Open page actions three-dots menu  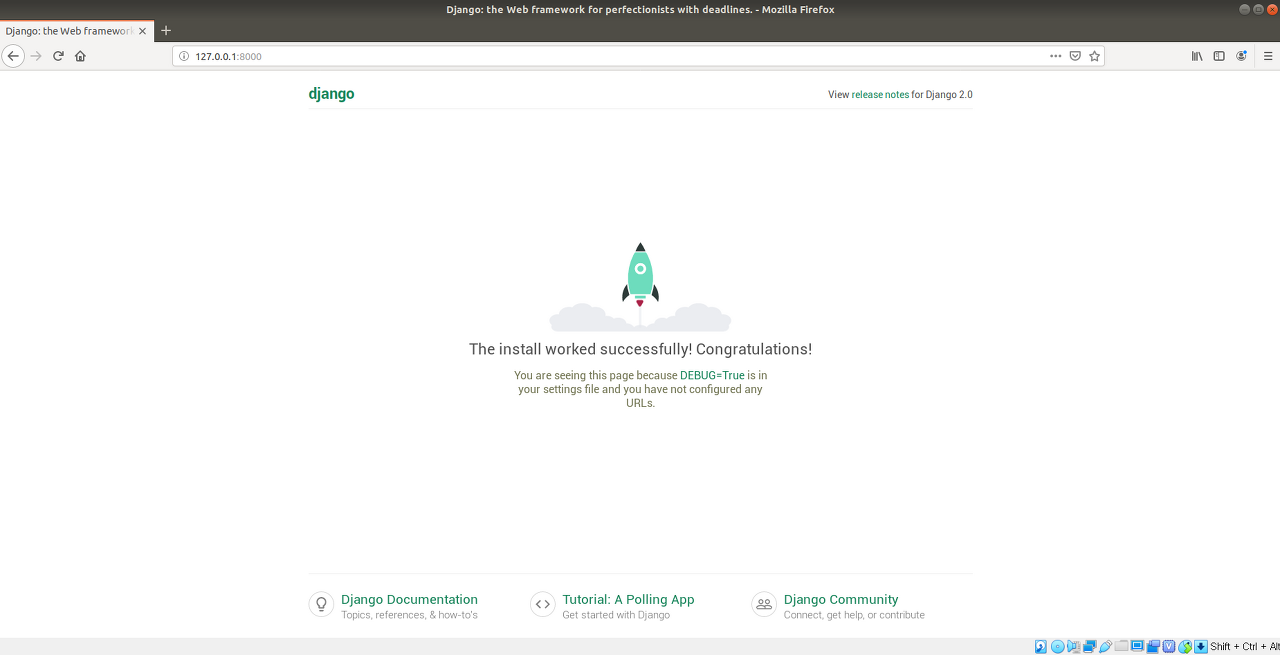tap(1055, 56)
